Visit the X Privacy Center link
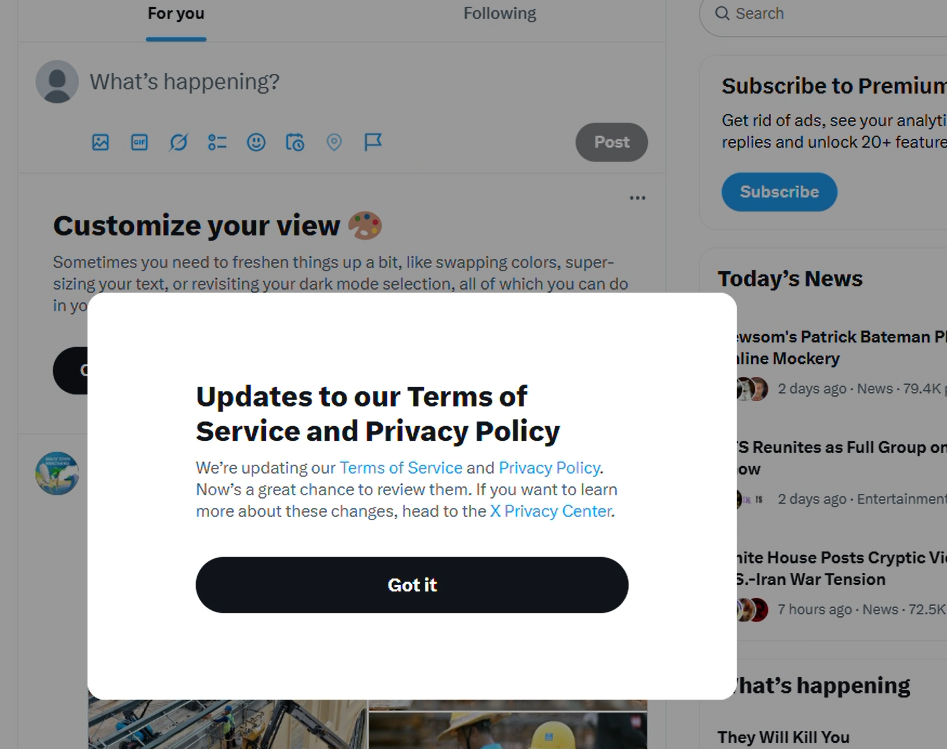947x749 pixels. click(550, 511)
